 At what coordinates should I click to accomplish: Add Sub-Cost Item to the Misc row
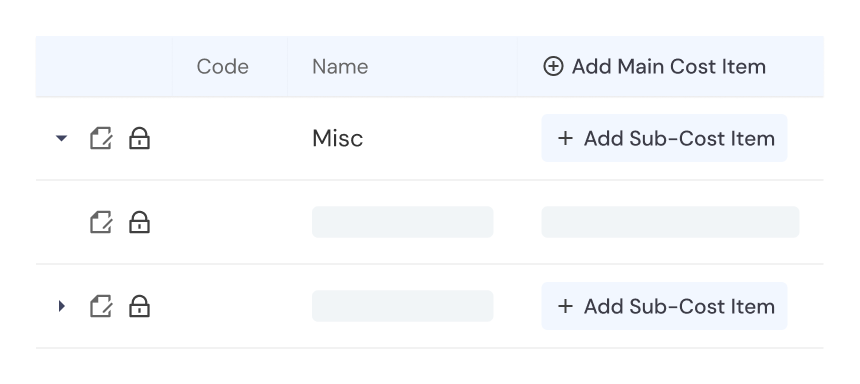point(664,138)
